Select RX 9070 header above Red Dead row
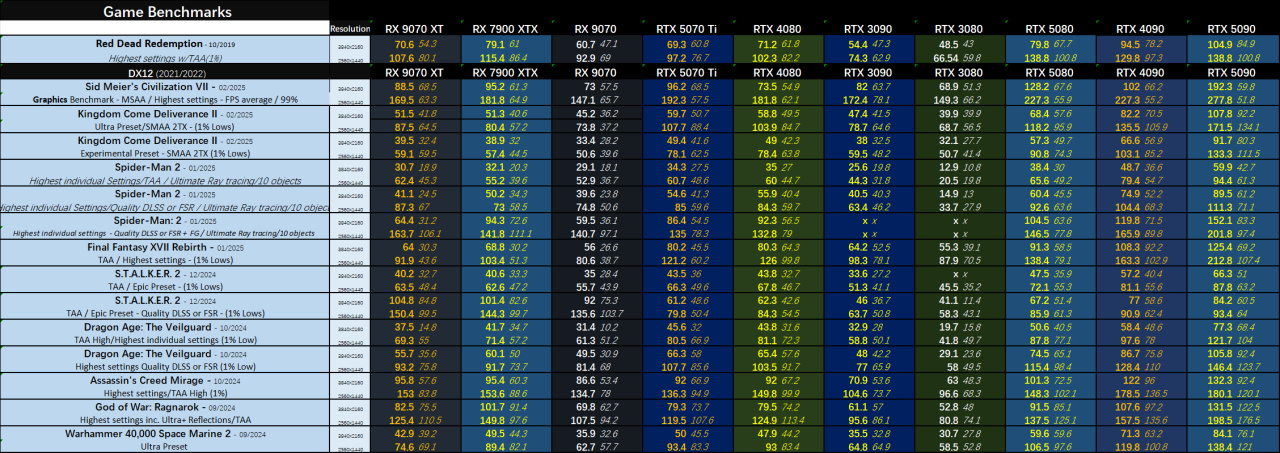 point(596,29)
